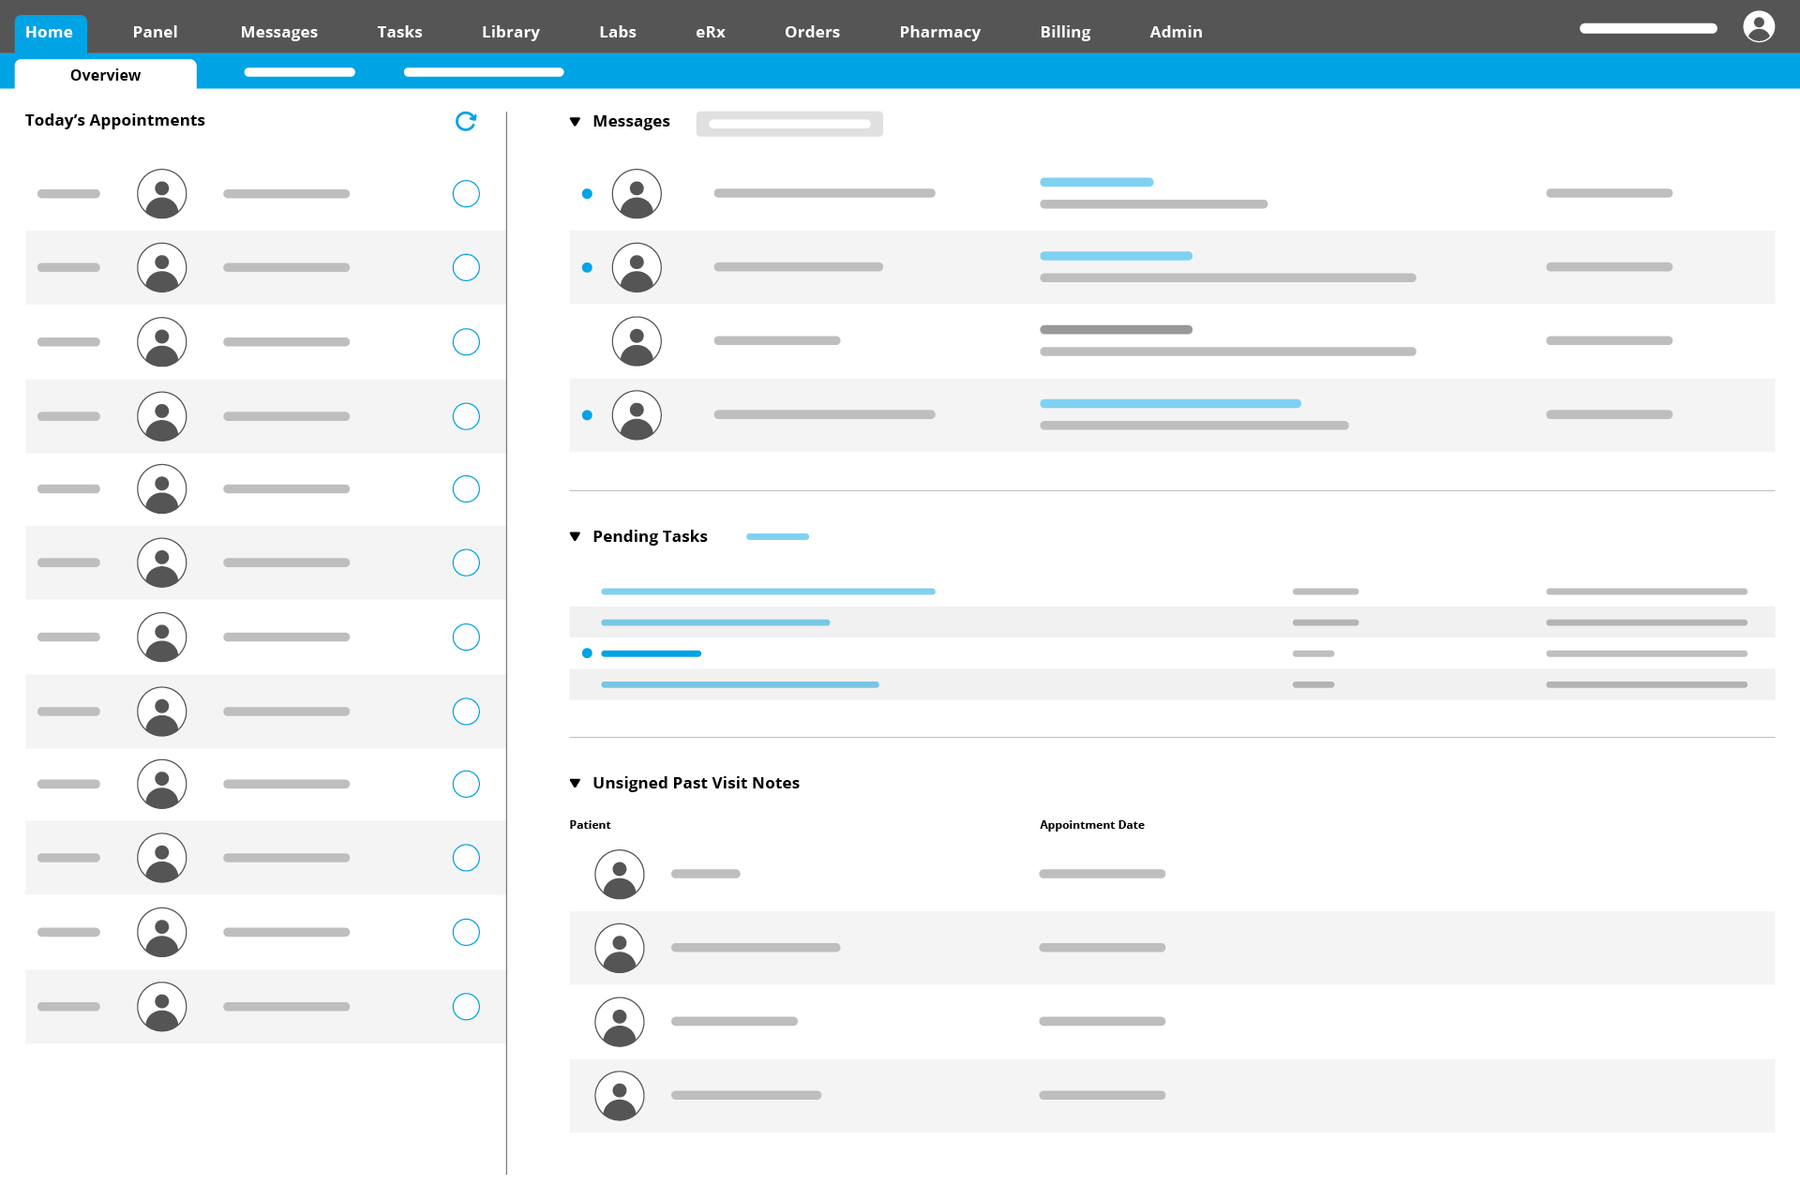Open first pending task link
The image size is (1800, 1200).
(767, 592)
